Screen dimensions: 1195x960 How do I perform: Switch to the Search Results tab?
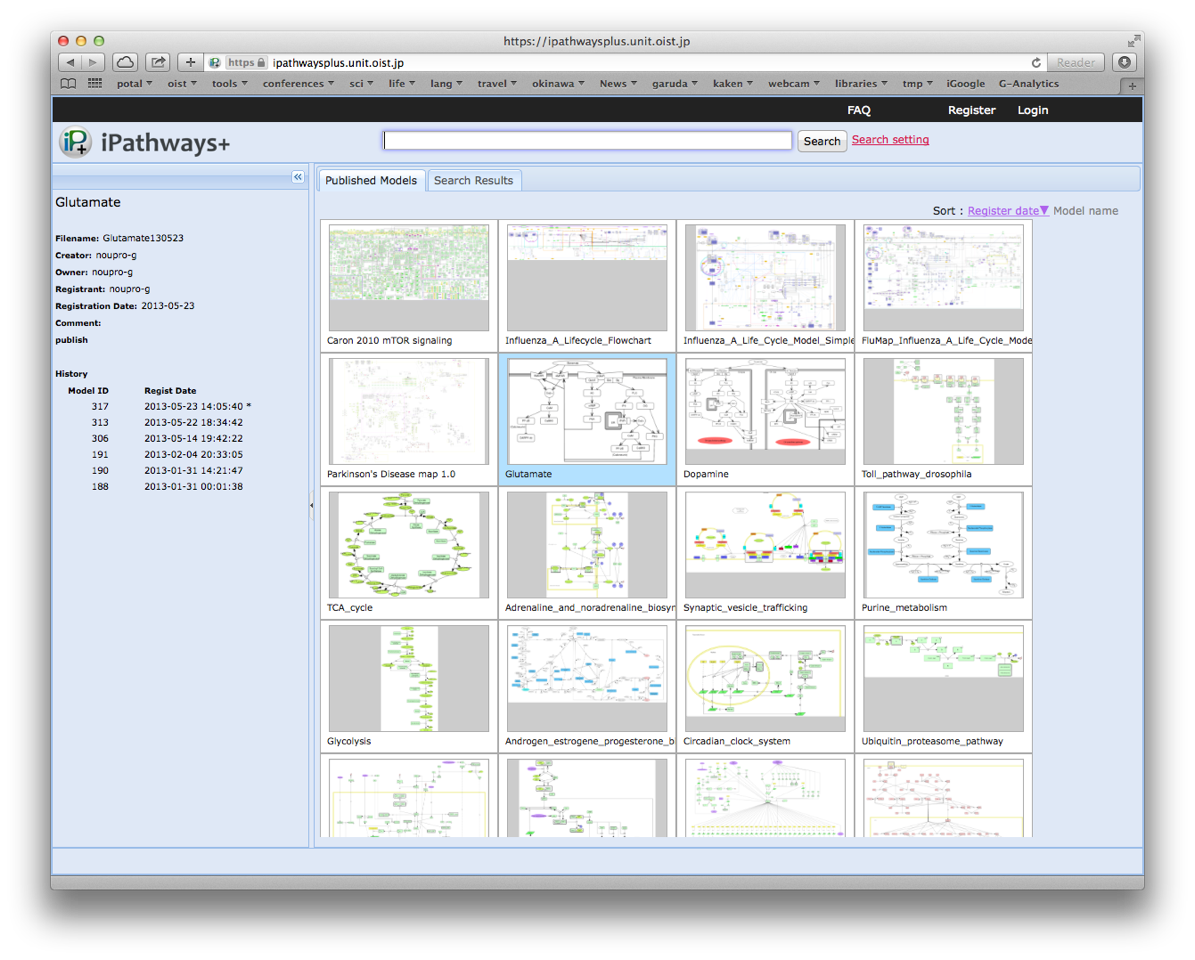(x=473, y=180)
